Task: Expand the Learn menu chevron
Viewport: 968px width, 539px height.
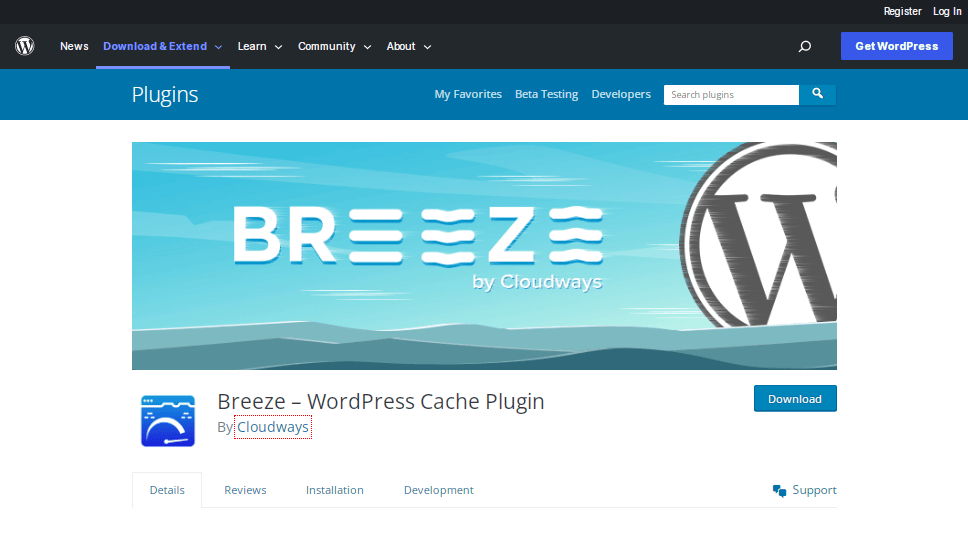Action: coord(278,47)
